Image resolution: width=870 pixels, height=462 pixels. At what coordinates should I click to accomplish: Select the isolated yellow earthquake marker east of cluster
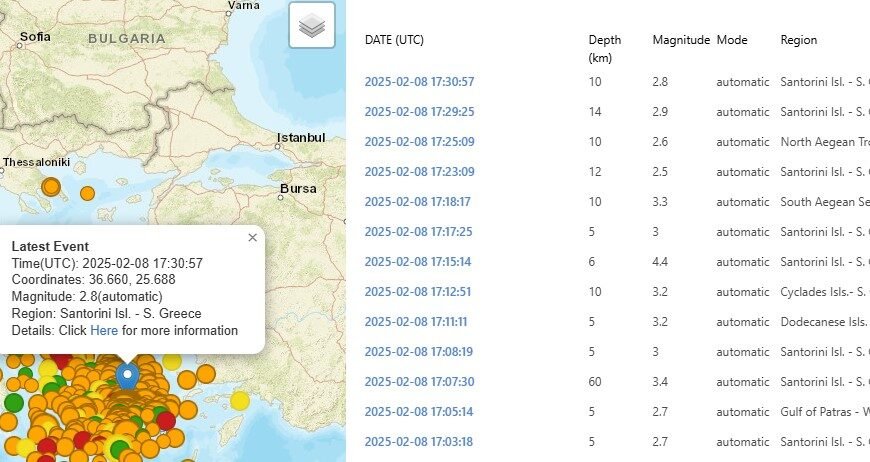pos(239,401)
